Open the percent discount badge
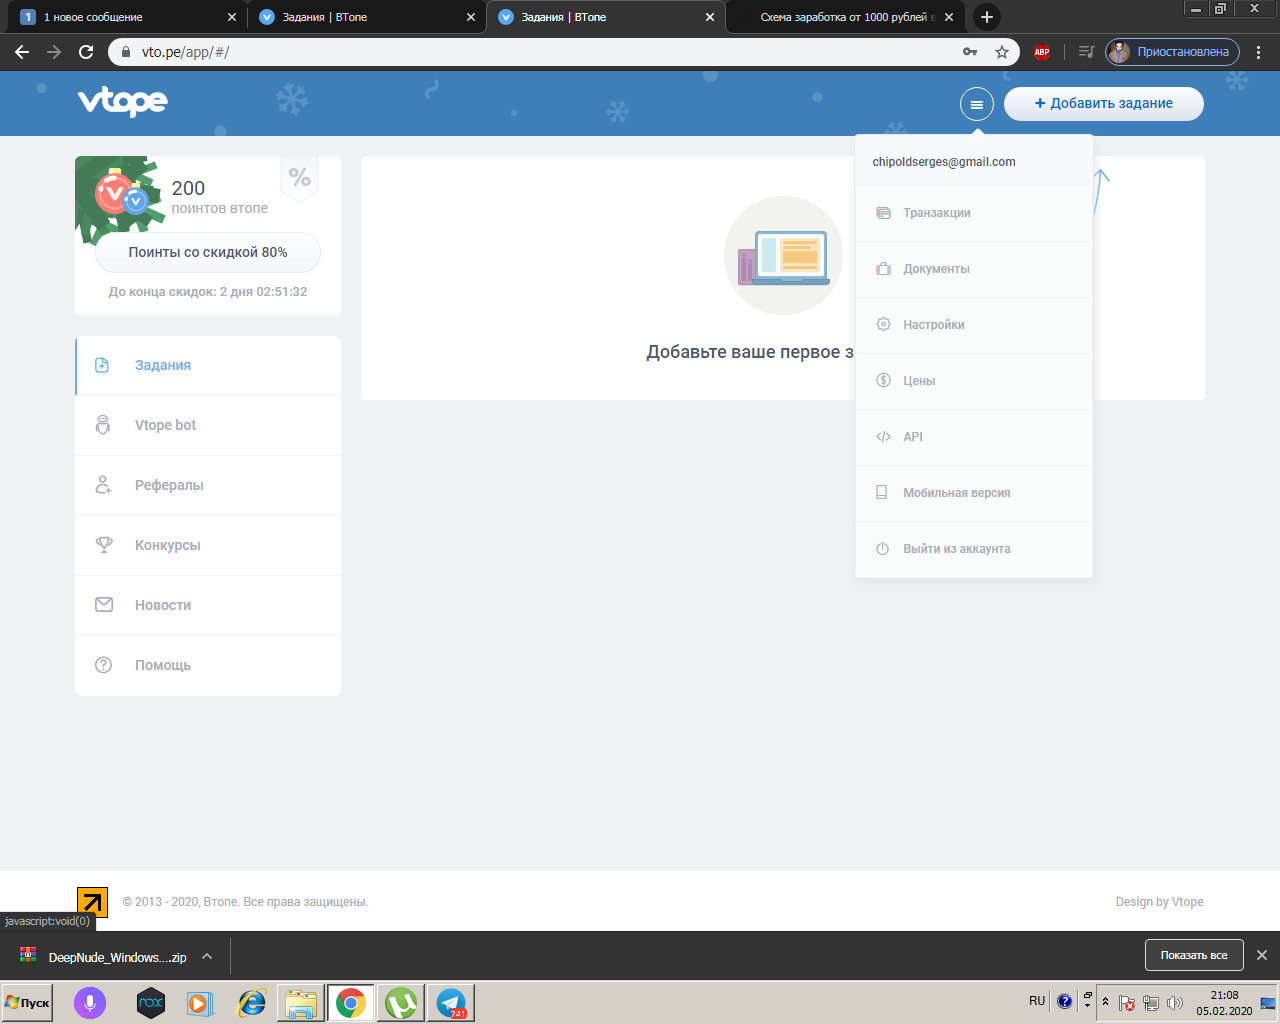 click(x=299, y=178)
